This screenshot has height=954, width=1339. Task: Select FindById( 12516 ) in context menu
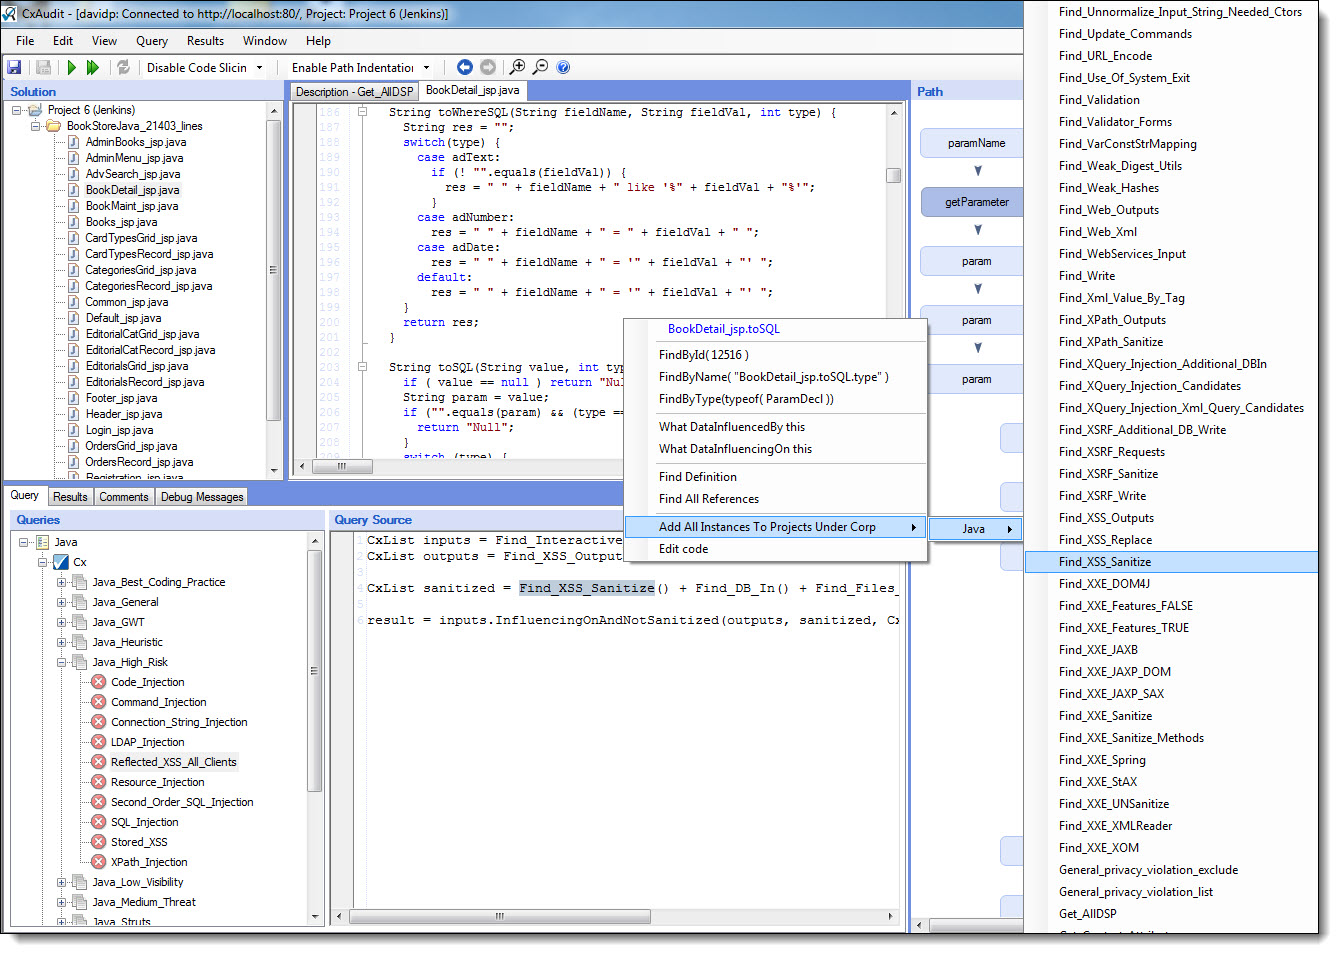pyautogui.click(x=704, y=355)
